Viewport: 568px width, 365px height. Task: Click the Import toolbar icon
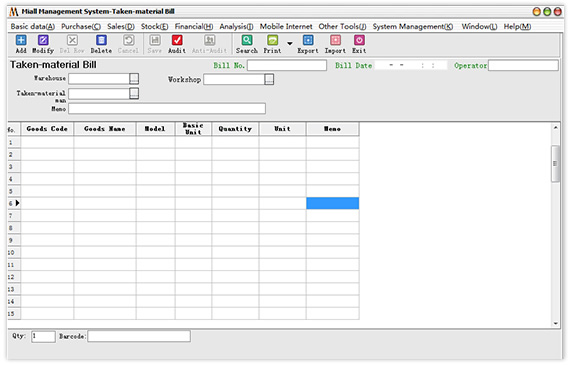(335, 40)
